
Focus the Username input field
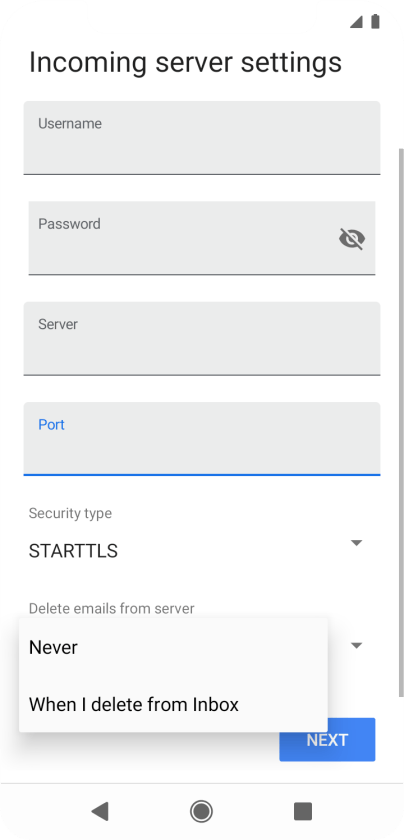(202, 138)
